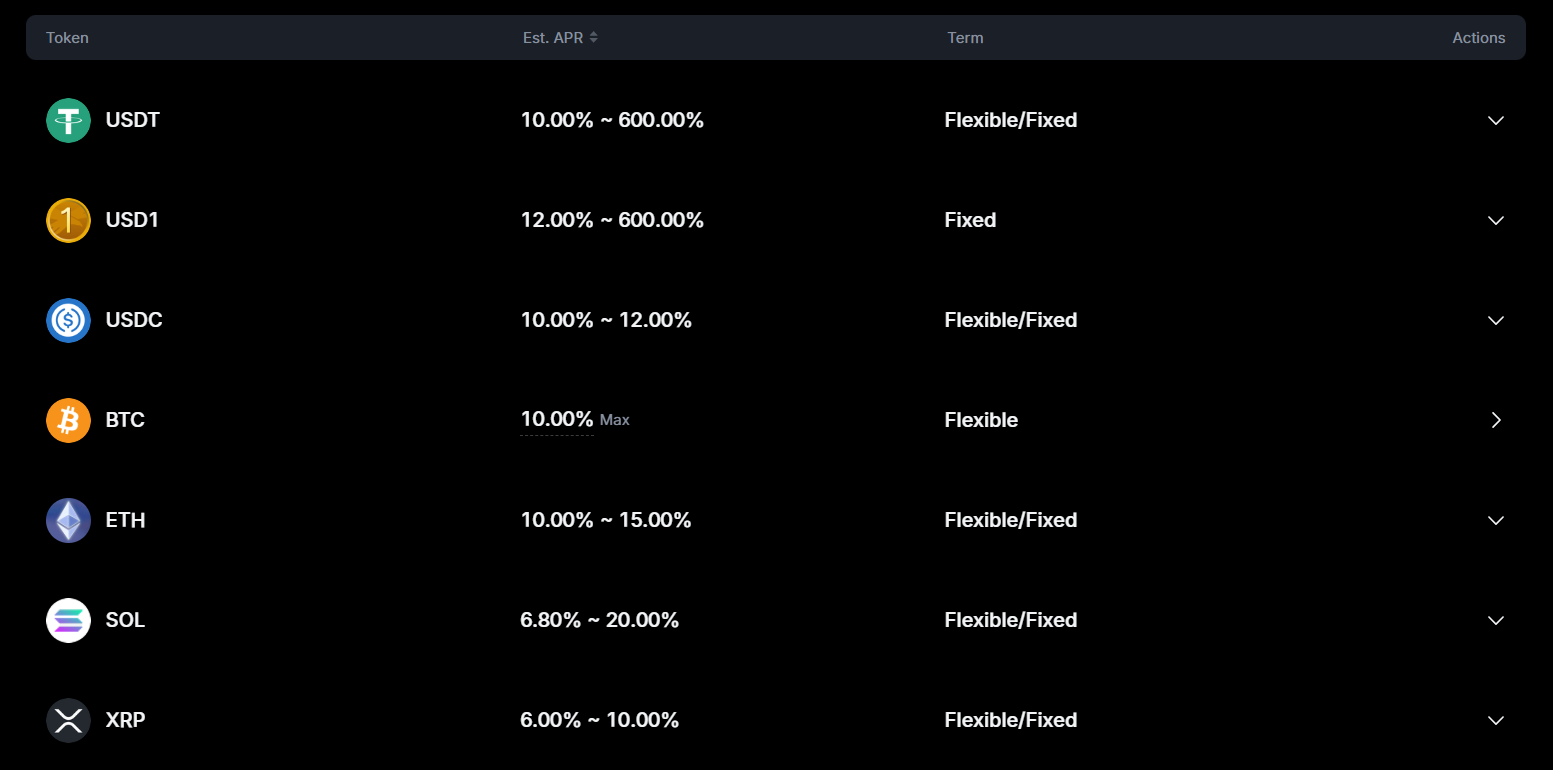Click the Token column header
The height and width of the screenshot is (770, 1553).
[67, 38]
